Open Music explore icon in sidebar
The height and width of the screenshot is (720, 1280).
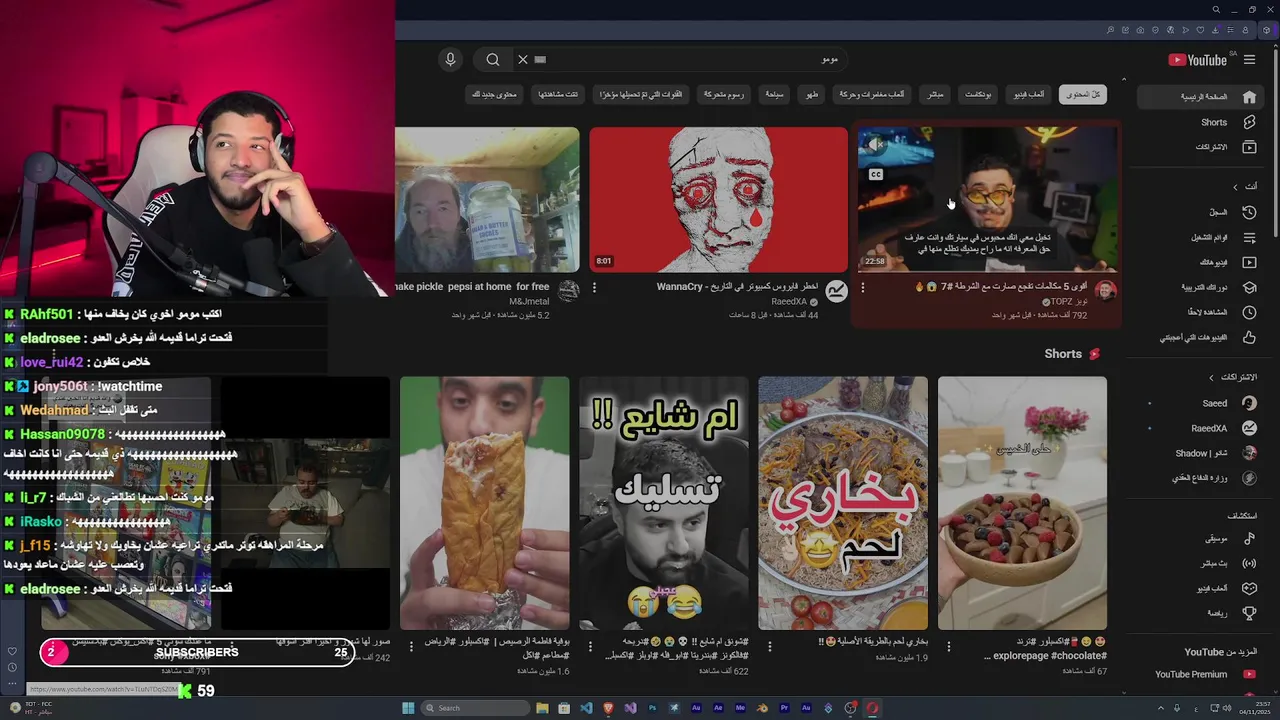(x=1249, y=538)
